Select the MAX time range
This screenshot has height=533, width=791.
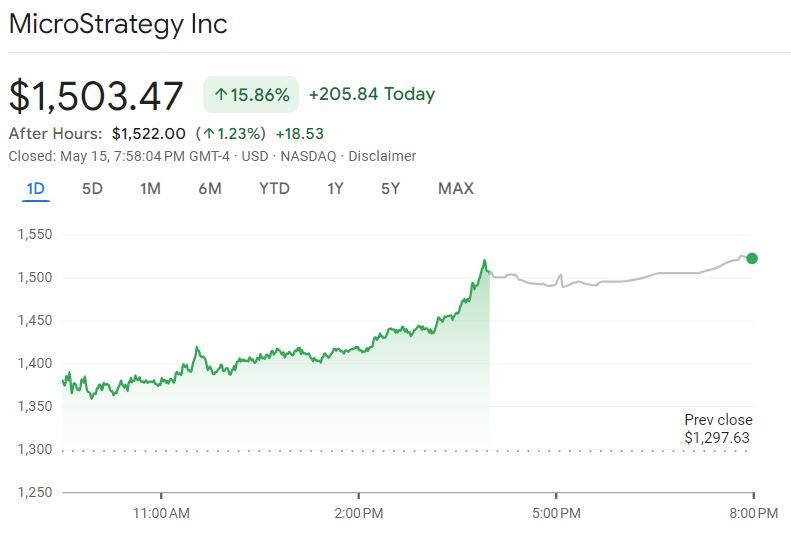point(456,189)
